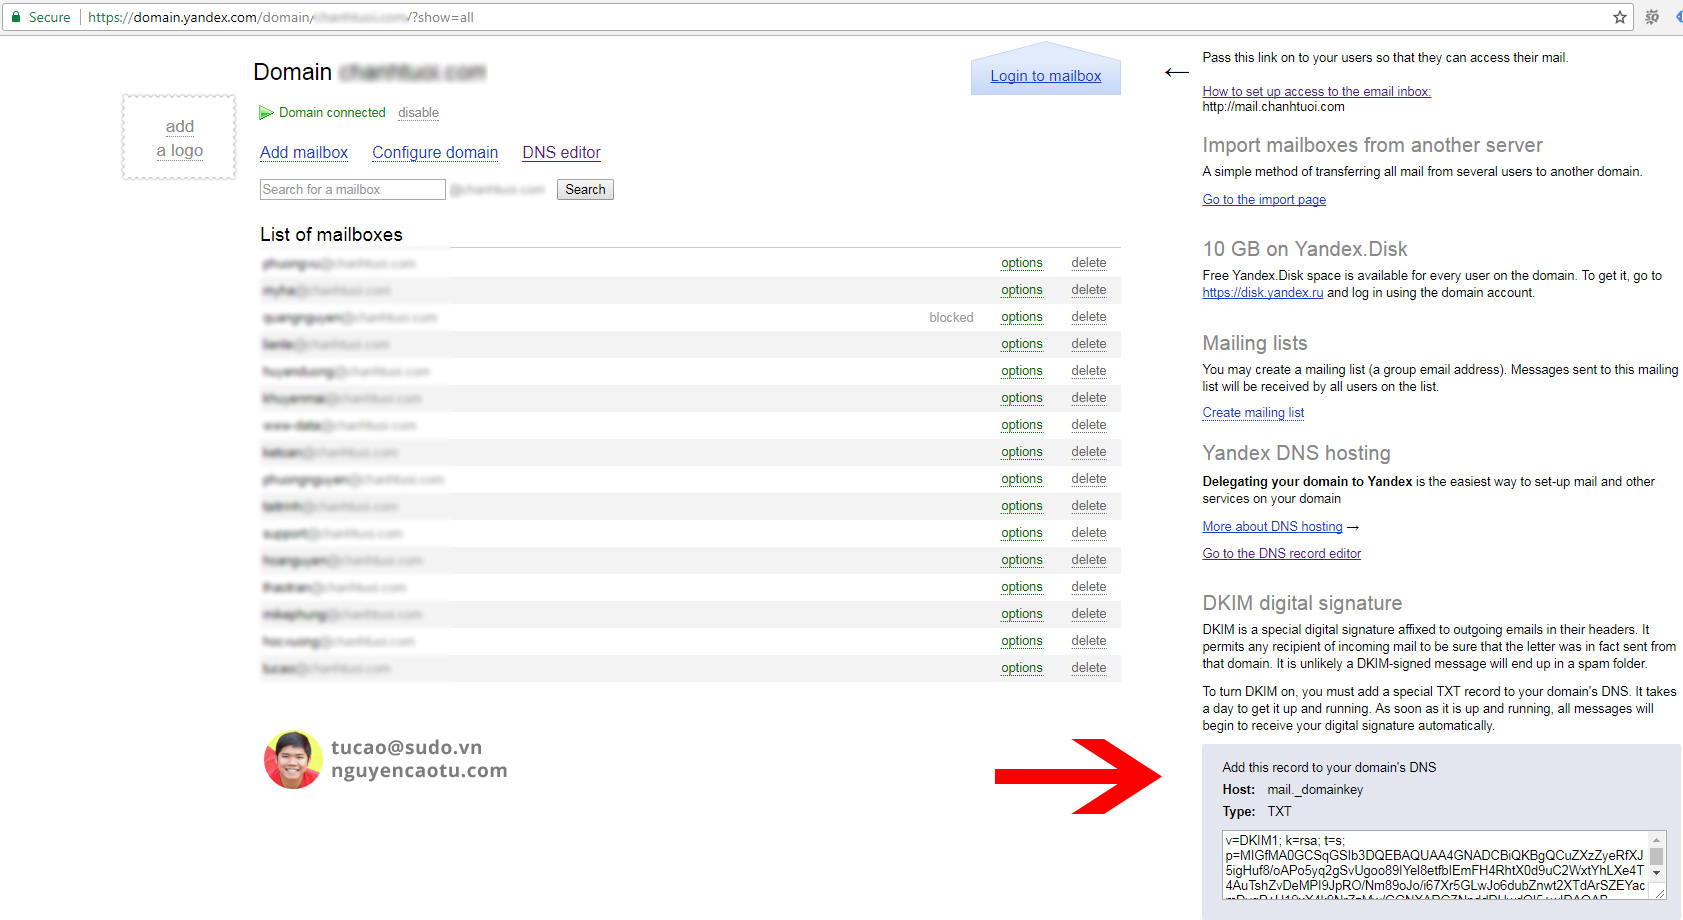Viewport: 1683px width, 920px height.
Task: Click the profile avatar photo
Action: tap(293, 760)
